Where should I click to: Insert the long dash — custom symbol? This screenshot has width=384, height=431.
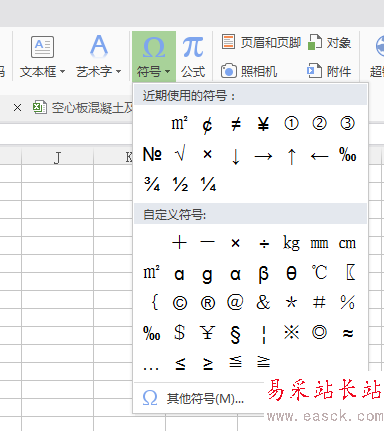207,242
